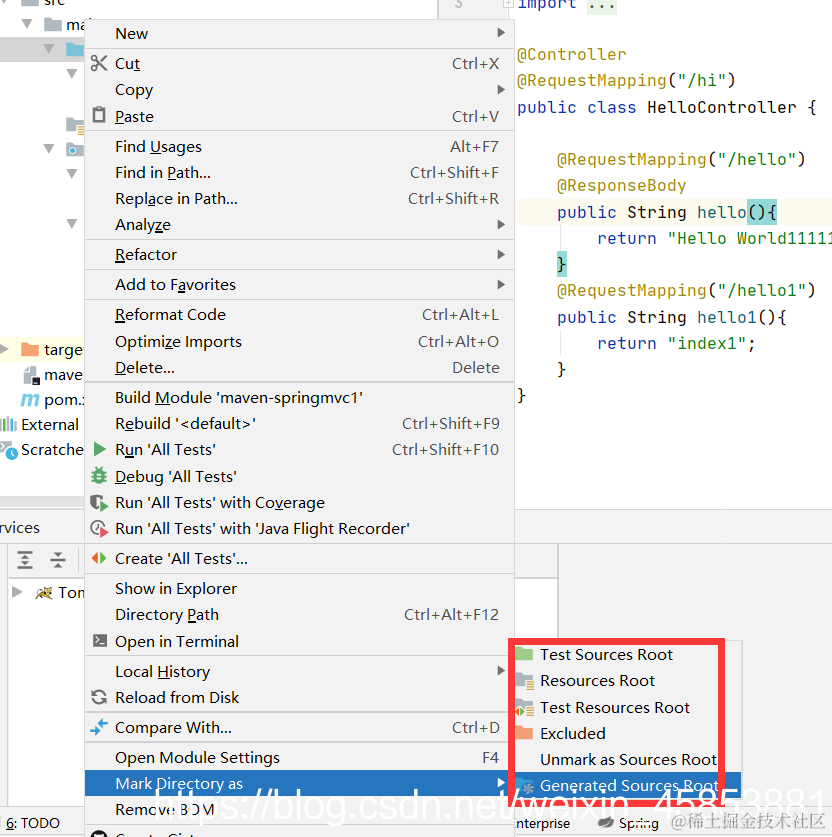Click the Reload from Disk refresh icon
Screen dimensions: 832x837
click(x=99, y=697)
